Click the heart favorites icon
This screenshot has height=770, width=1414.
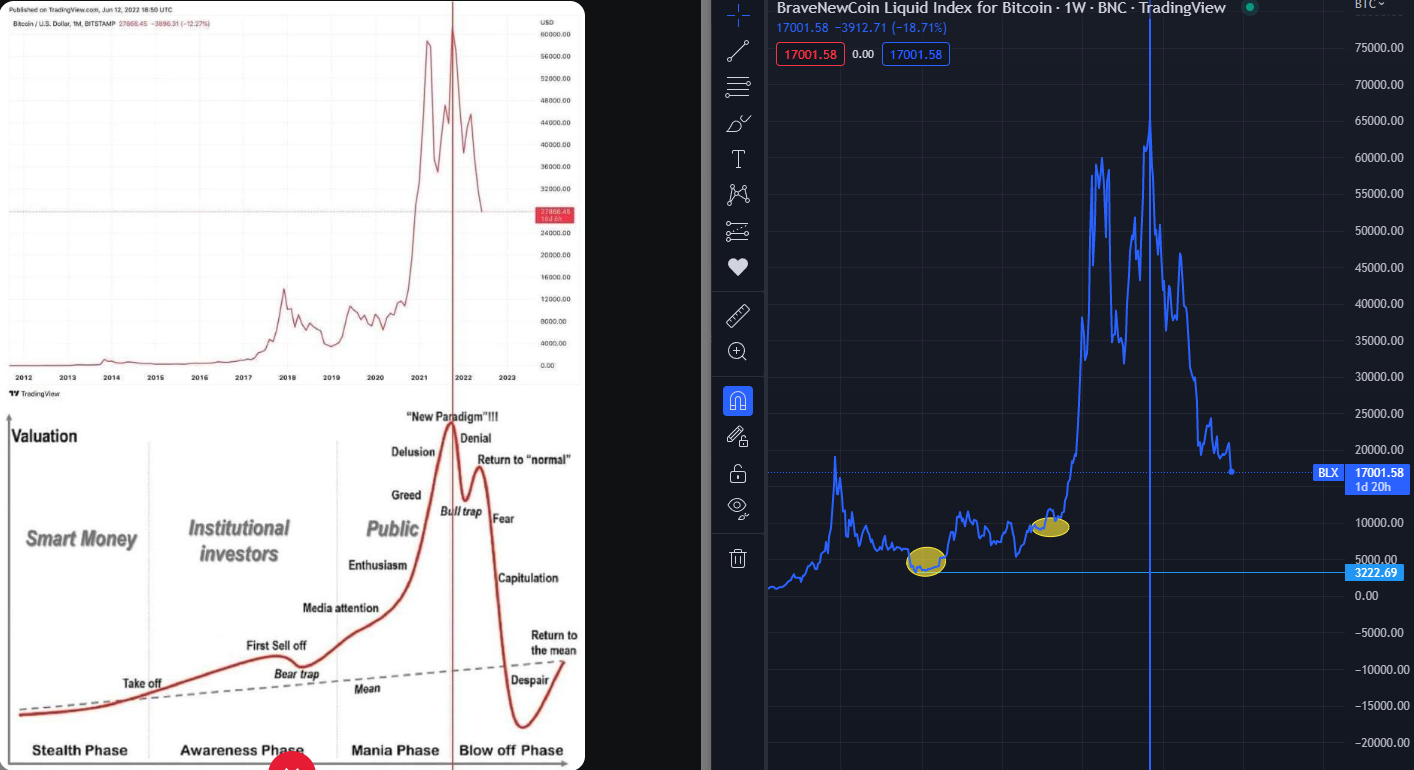pyautogui.click(x=738, y=267)
